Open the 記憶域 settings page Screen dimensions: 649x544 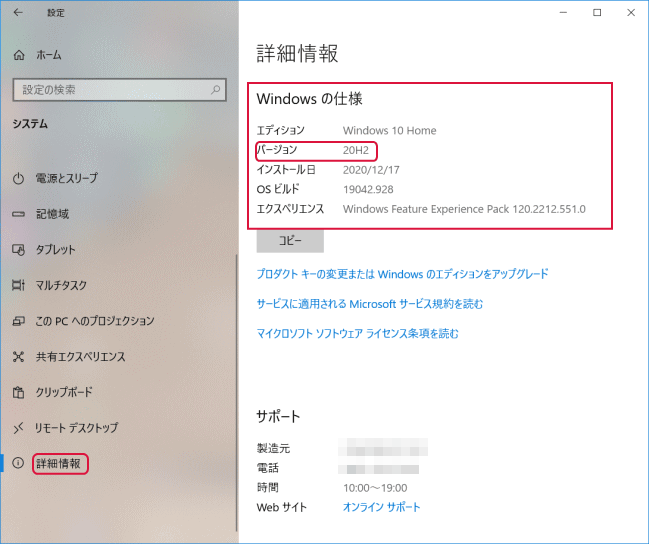(x=52, y=214)
